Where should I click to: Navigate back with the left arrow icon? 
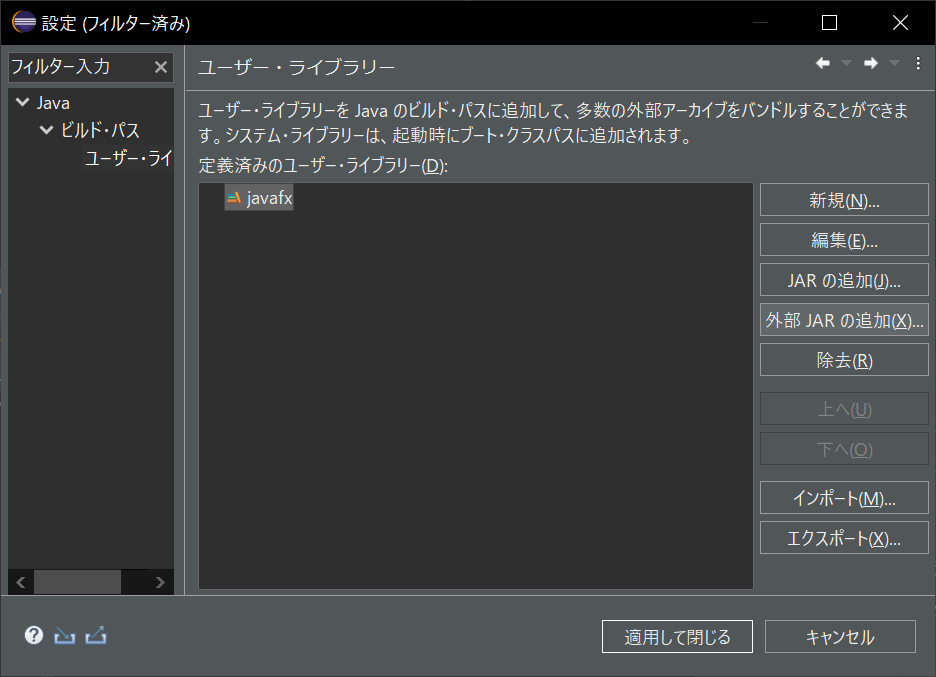[822, 63]
